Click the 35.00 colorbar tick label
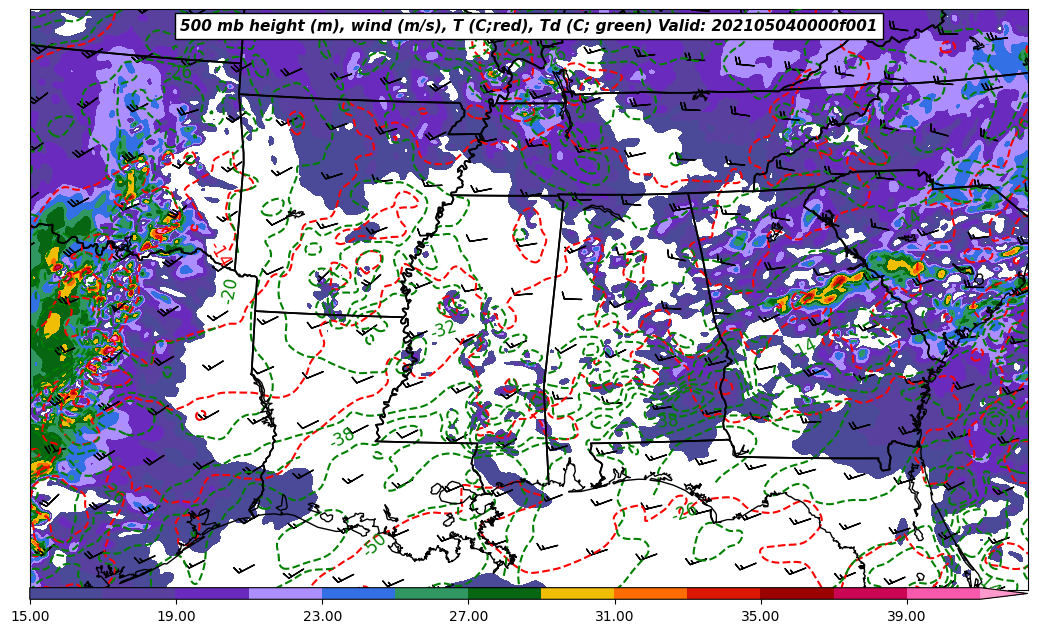Screen dimensions: 1037x633 tap(760, 616)
